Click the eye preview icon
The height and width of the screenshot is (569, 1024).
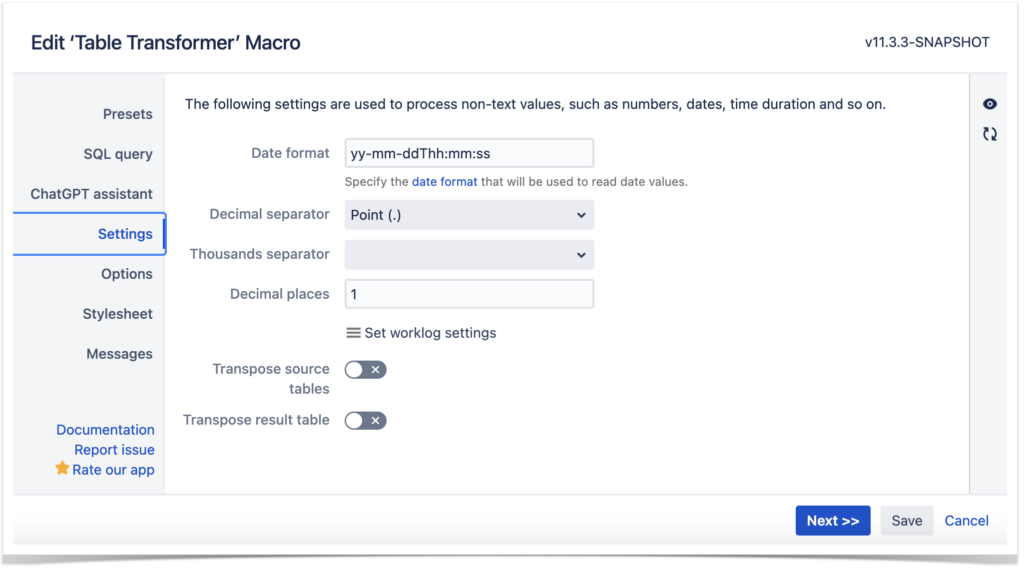tap(989, 104)
